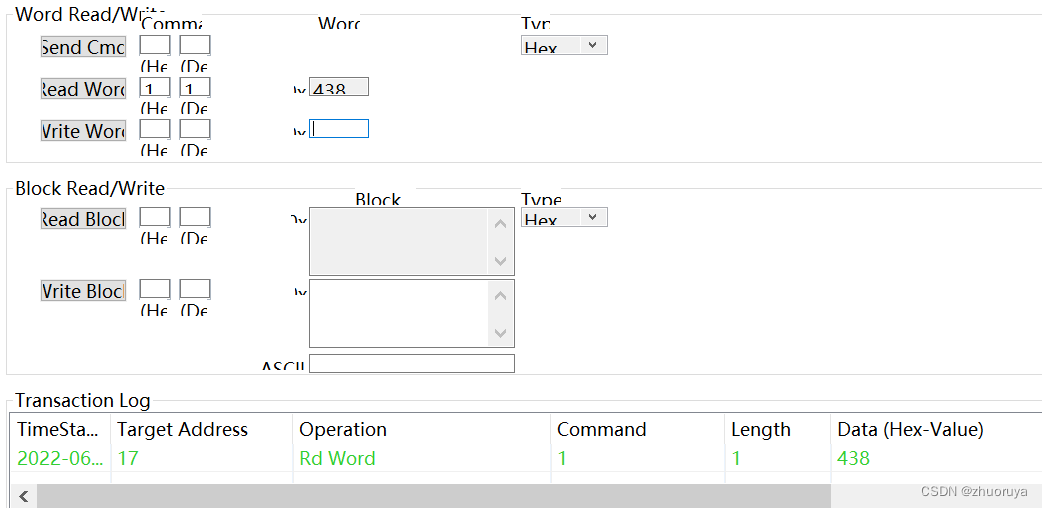Select the Rd Word operation cell
1042x508 pixels.
tap(421, 458)
